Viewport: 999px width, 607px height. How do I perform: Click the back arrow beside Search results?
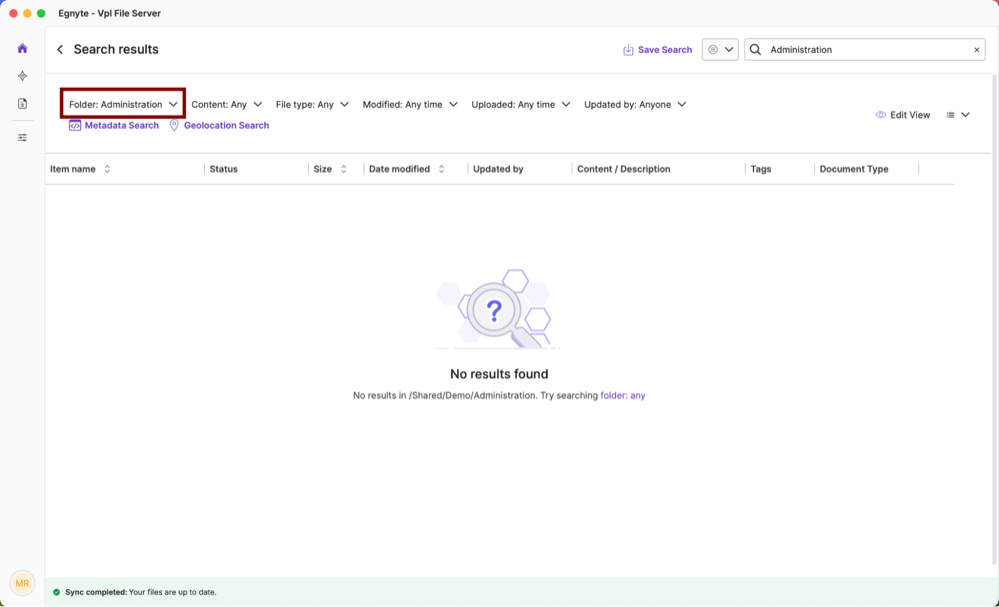(x=60, y=50)
